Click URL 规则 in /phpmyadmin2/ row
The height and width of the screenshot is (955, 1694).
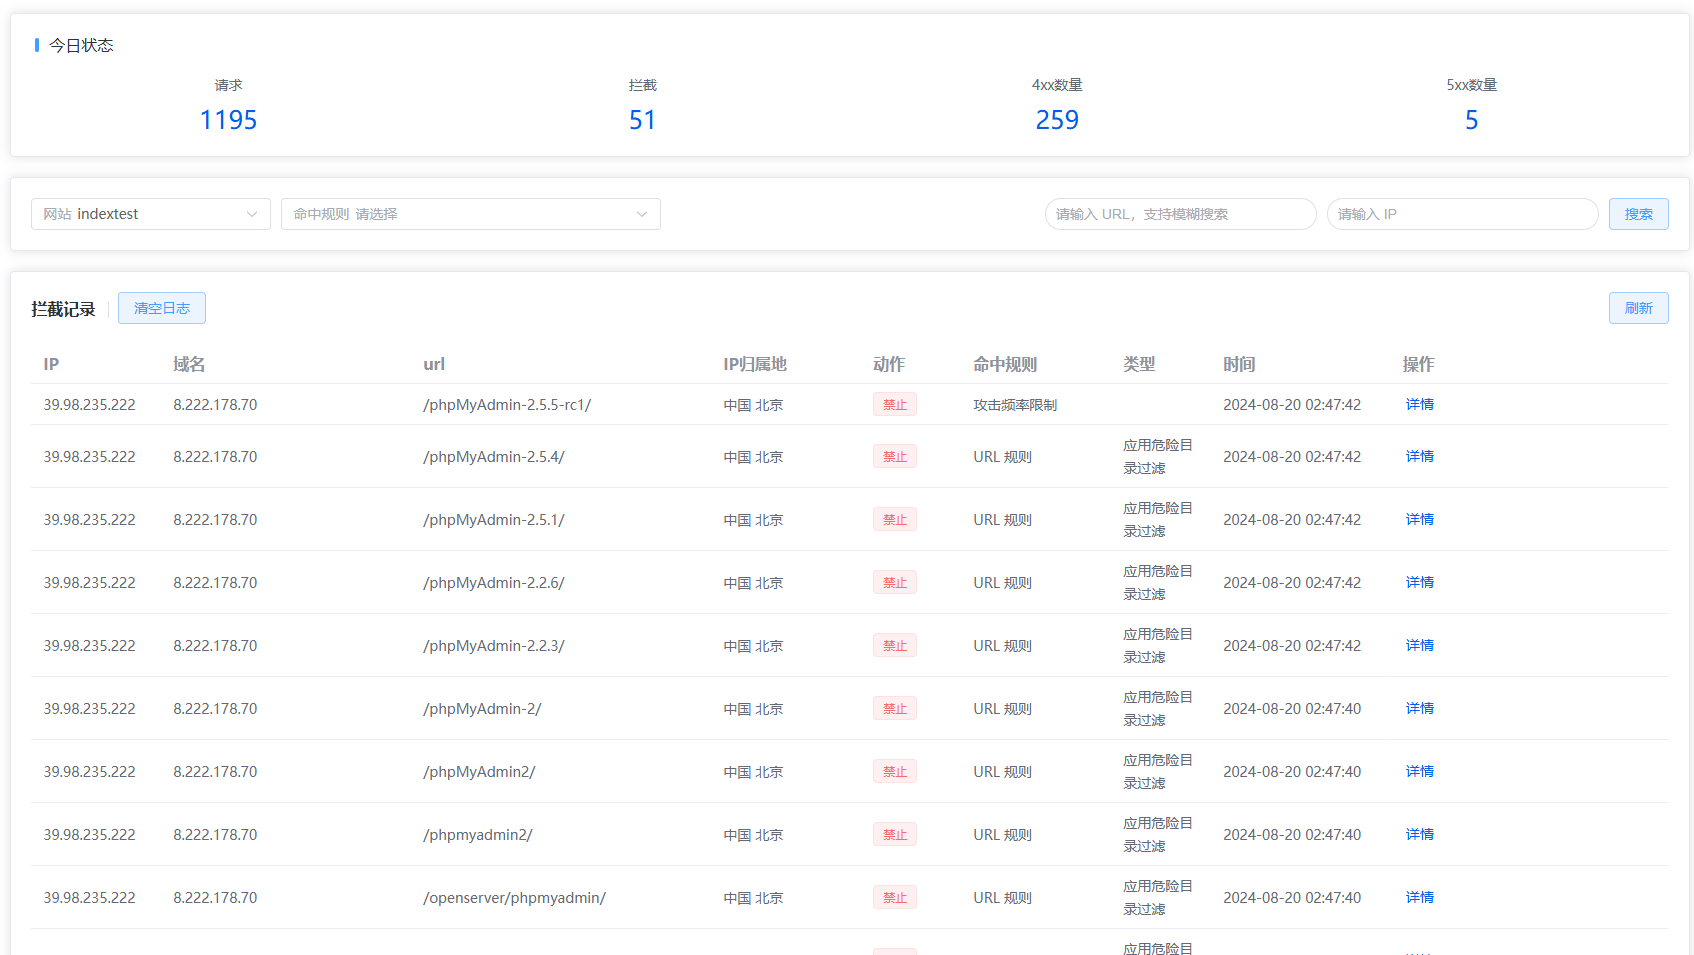coord(1002,835)
